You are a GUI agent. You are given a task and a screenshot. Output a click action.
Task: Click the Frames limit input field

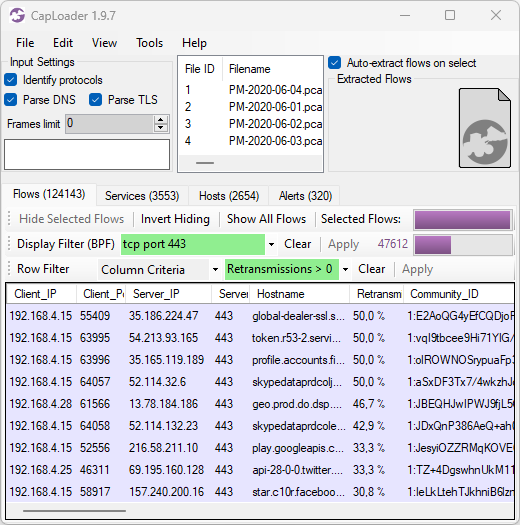pyautogui.click(x=110, y=124)
